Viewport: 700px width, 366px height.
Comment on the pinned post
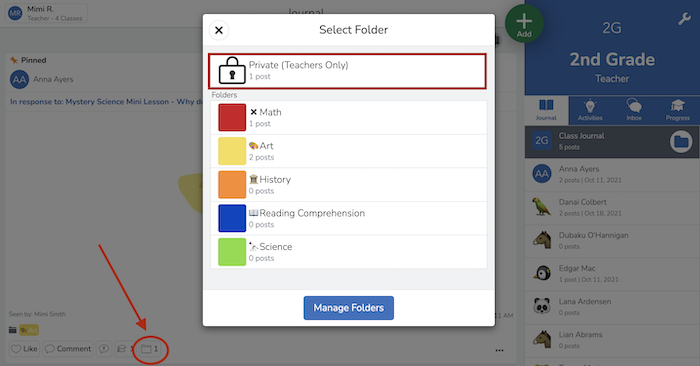click(67, 349)
